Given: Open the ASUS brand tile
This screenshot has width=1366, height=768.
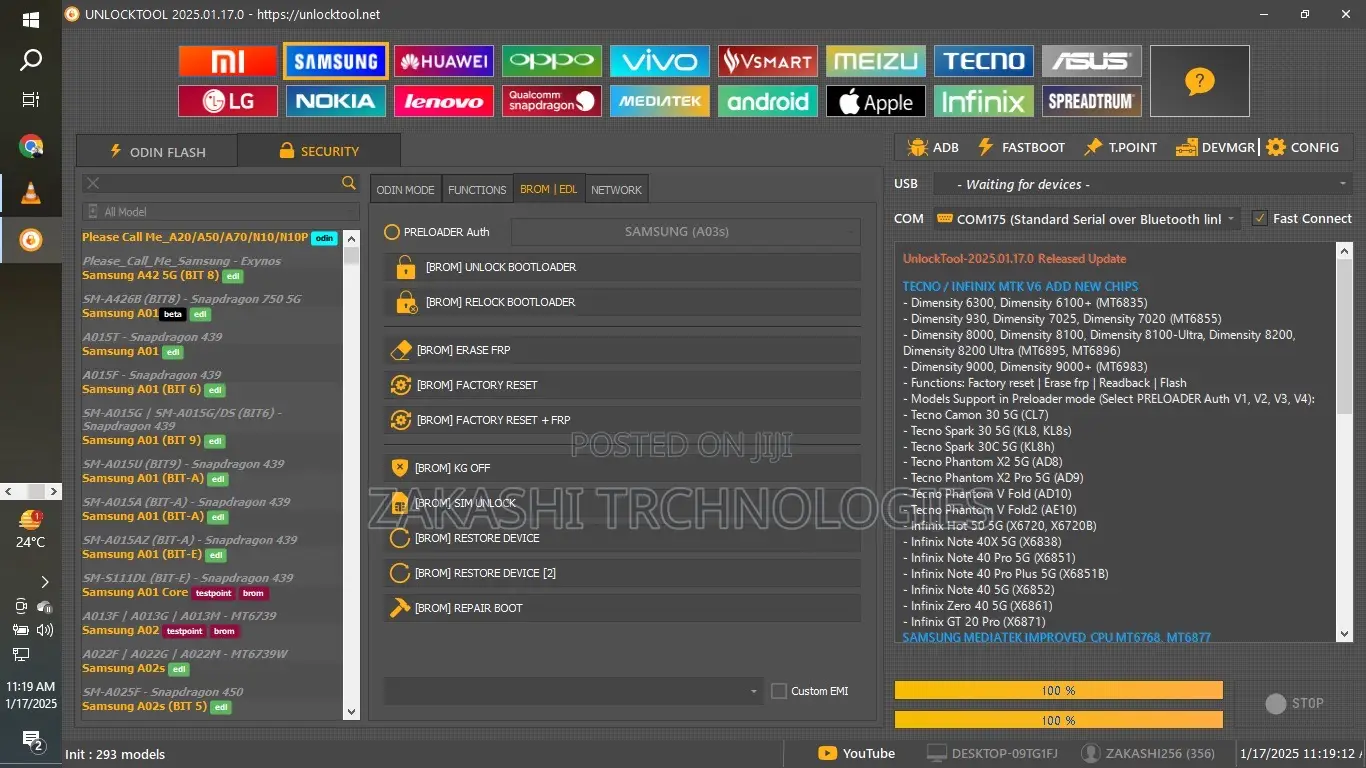Looking at the screenshot, I should (x=1092, y=61).
